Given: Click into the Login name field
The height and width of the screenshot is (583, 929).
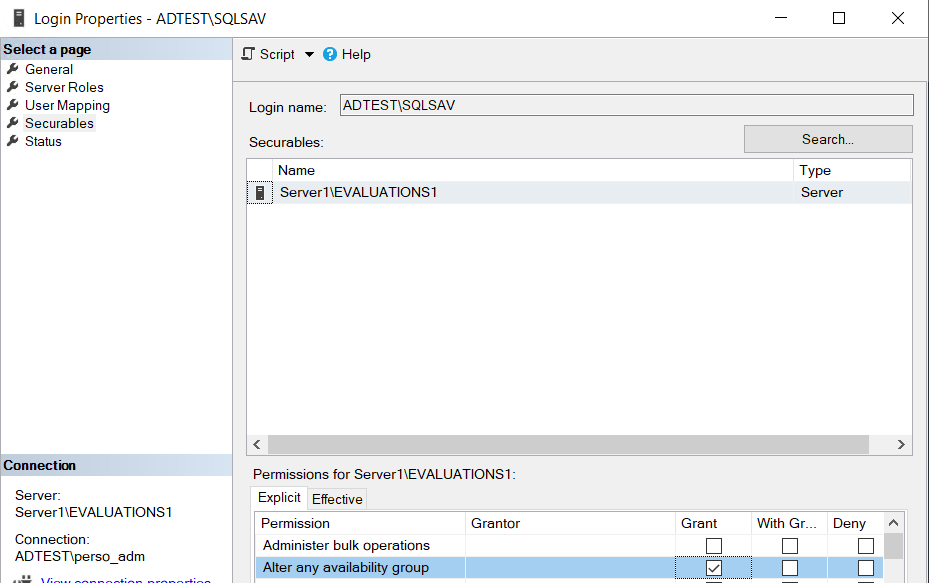Looking at the screenshot, I should point(626,105).
